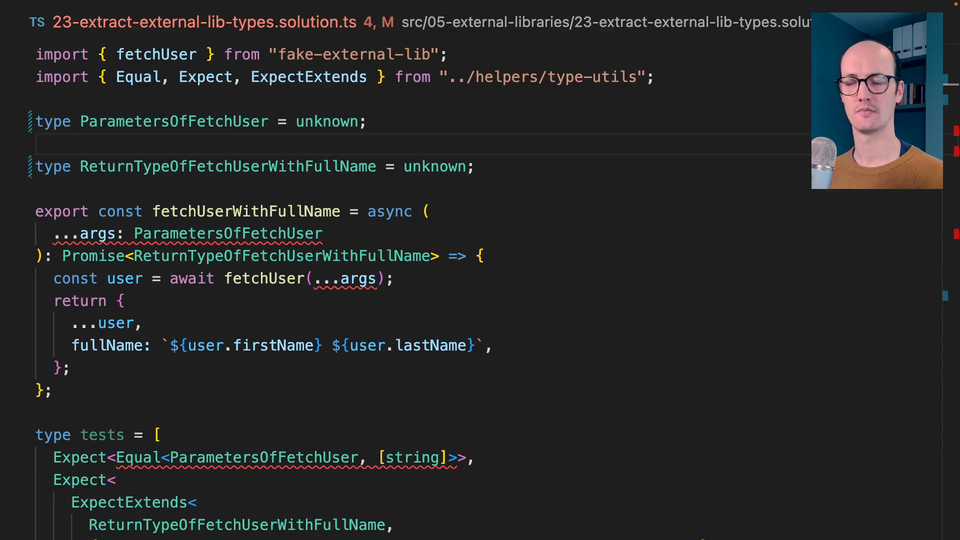Click the TS file icon in the tab
The image size is (960, 540).
click(37, 21)
